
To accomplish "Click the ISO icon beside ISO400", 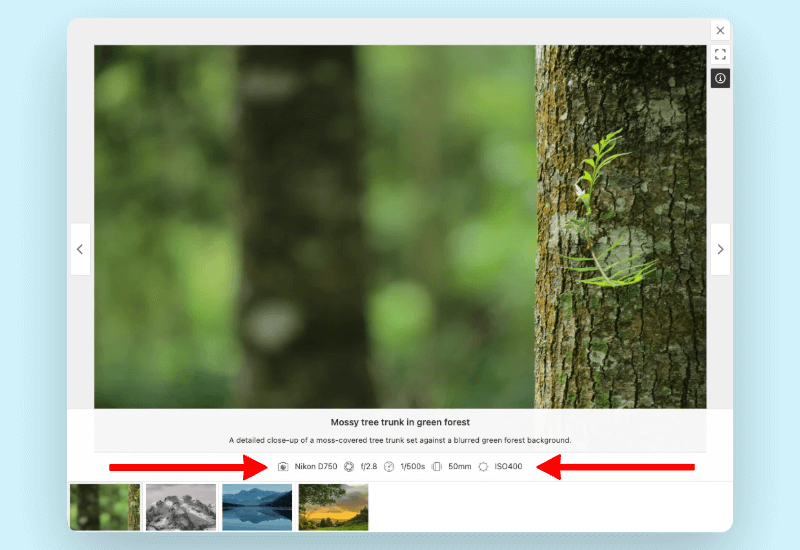I will point(483,467).
